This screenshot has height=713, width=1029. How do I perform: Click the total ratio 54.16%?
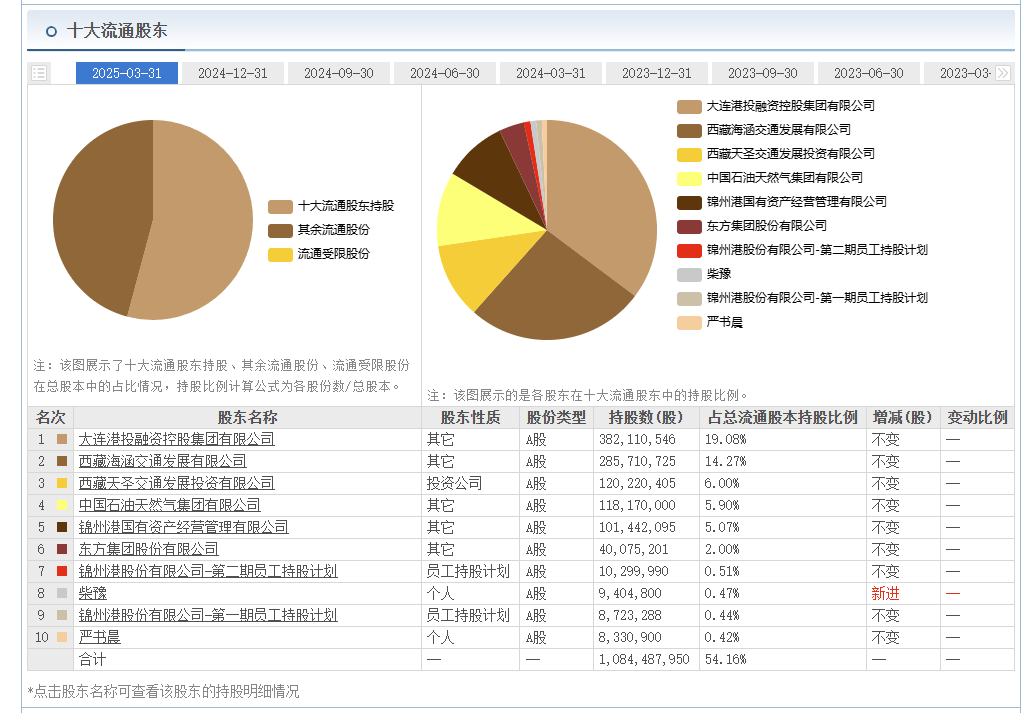click(x=726, y=659)
